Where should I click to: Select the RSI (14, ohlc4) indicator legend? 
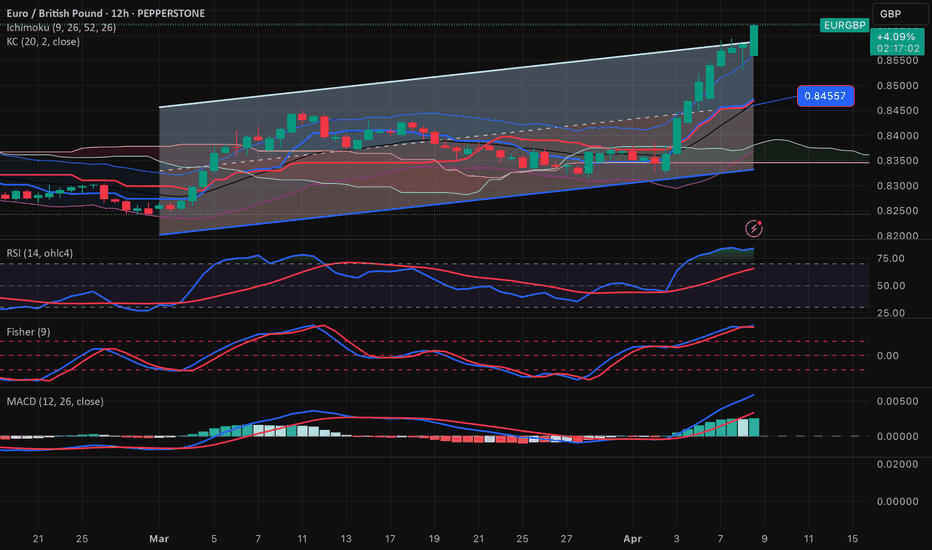click(40, 253)
